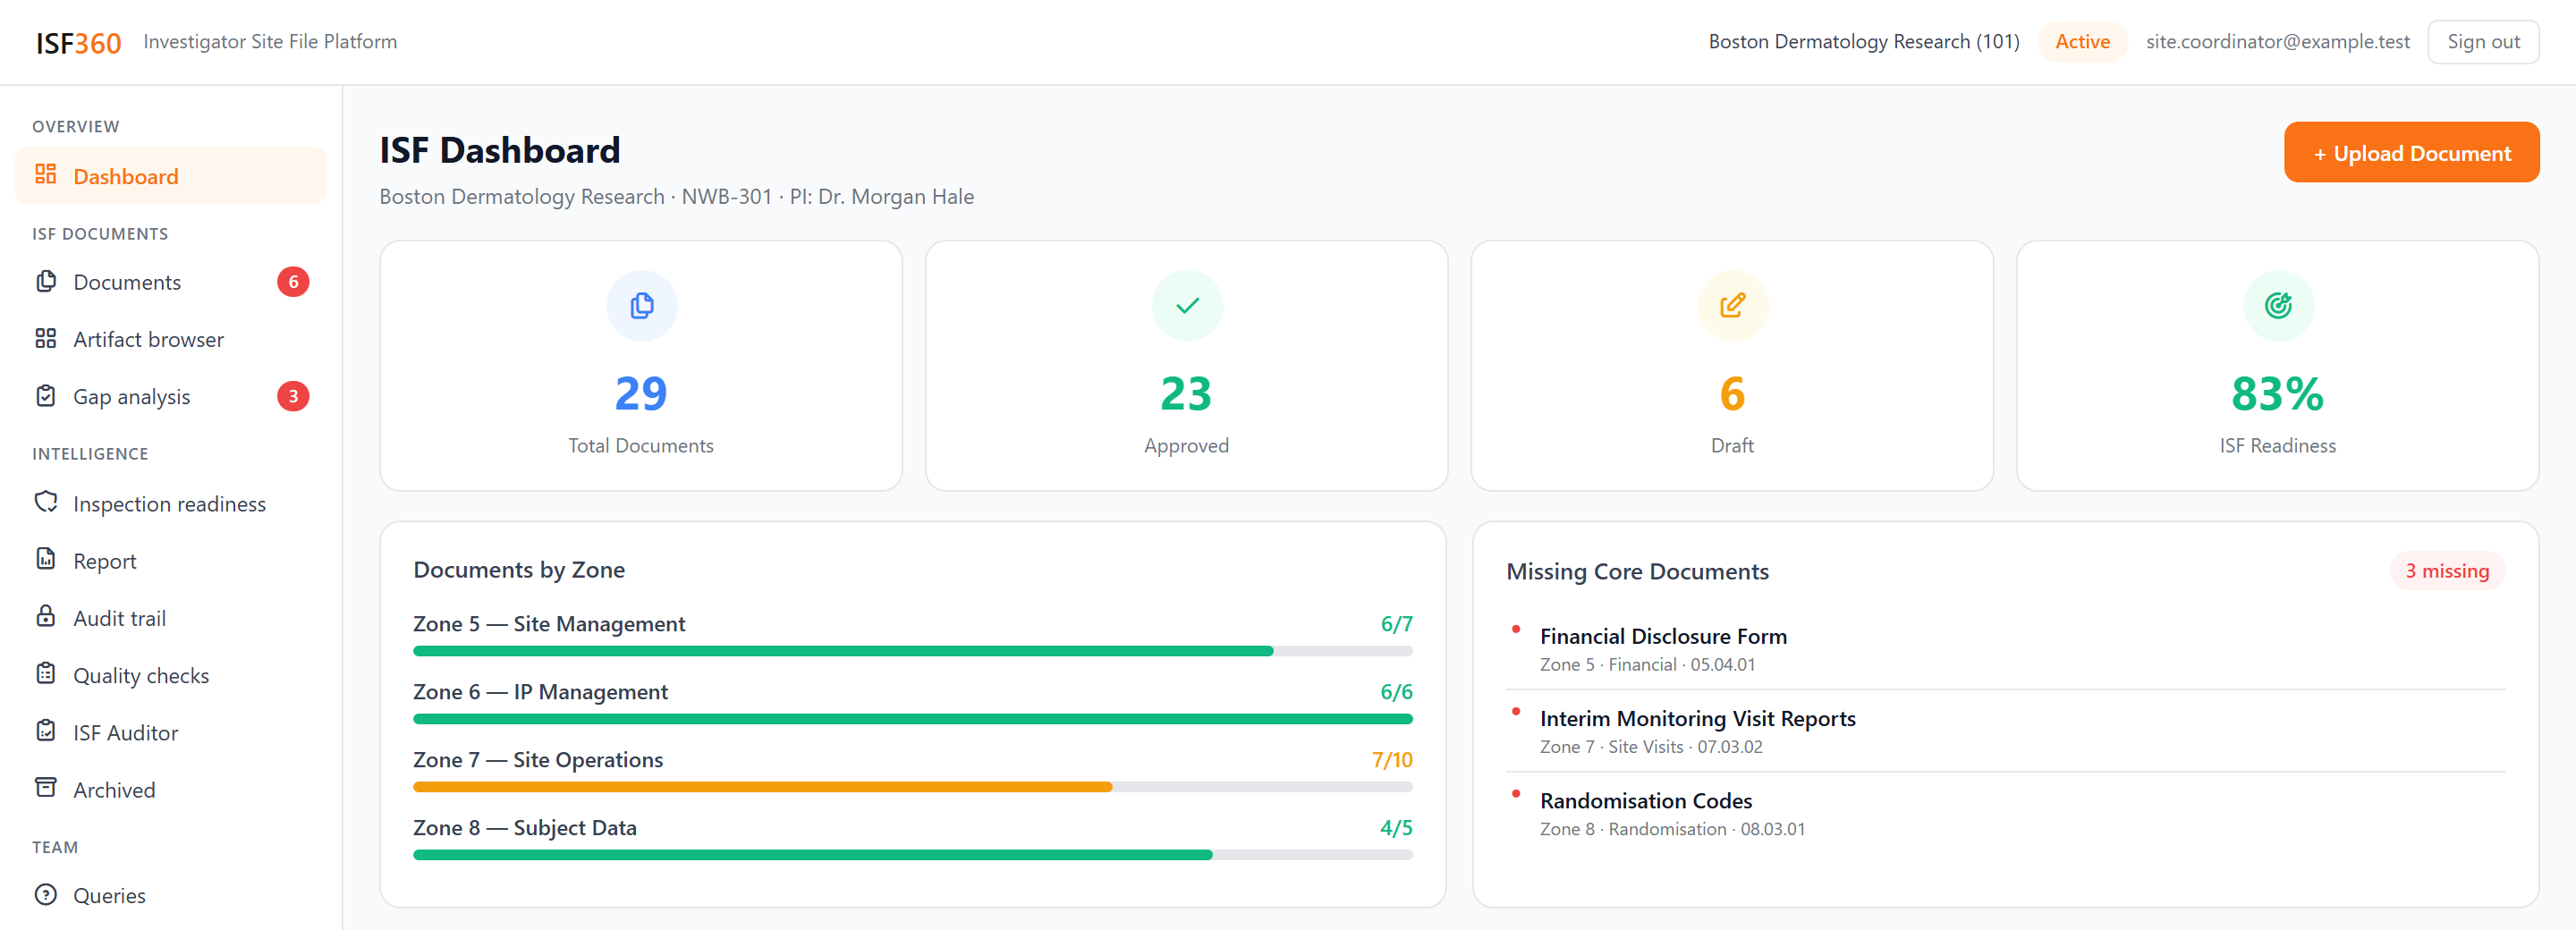Click the Draft pencil-edit icon
The height and width of the screenshot is (930, 2576).
coord(1732,305)
